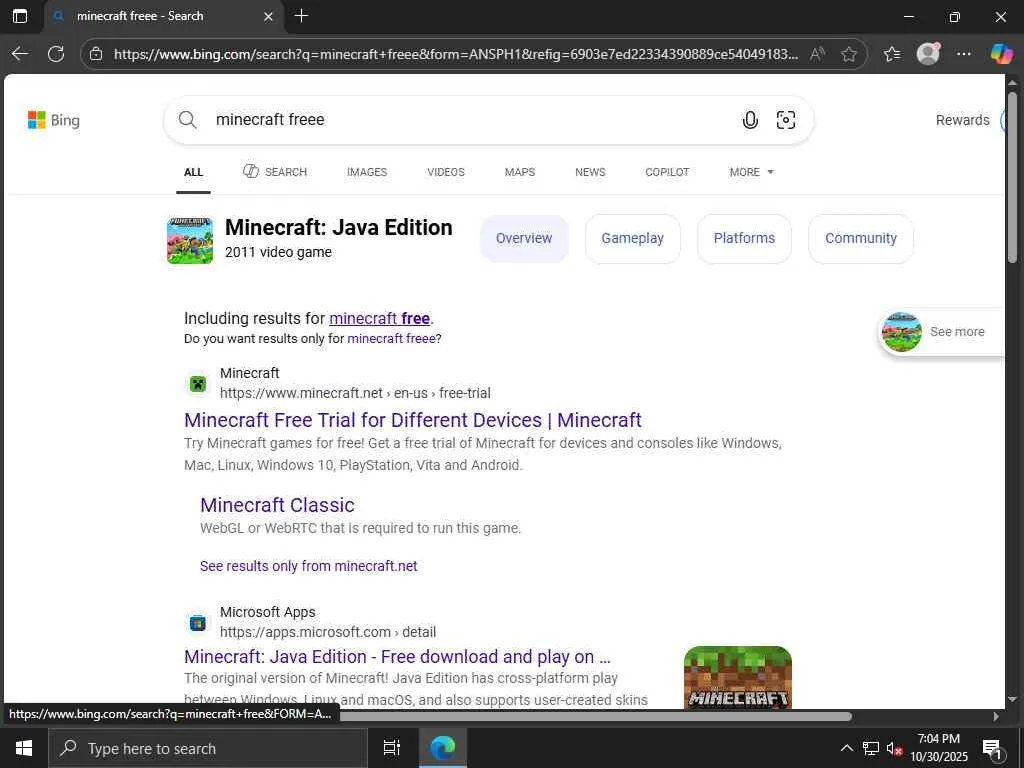
Task: View site information lock icon
Action: pyautogui.click(x=96, y=54)
